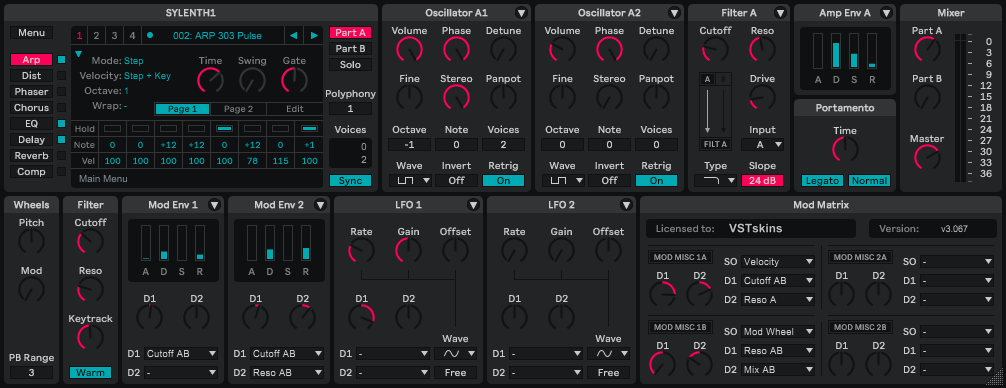This screenshot has height=388, width=1006.
Task: Open Oscillator A2 section menu arrow
Action: 674,13
